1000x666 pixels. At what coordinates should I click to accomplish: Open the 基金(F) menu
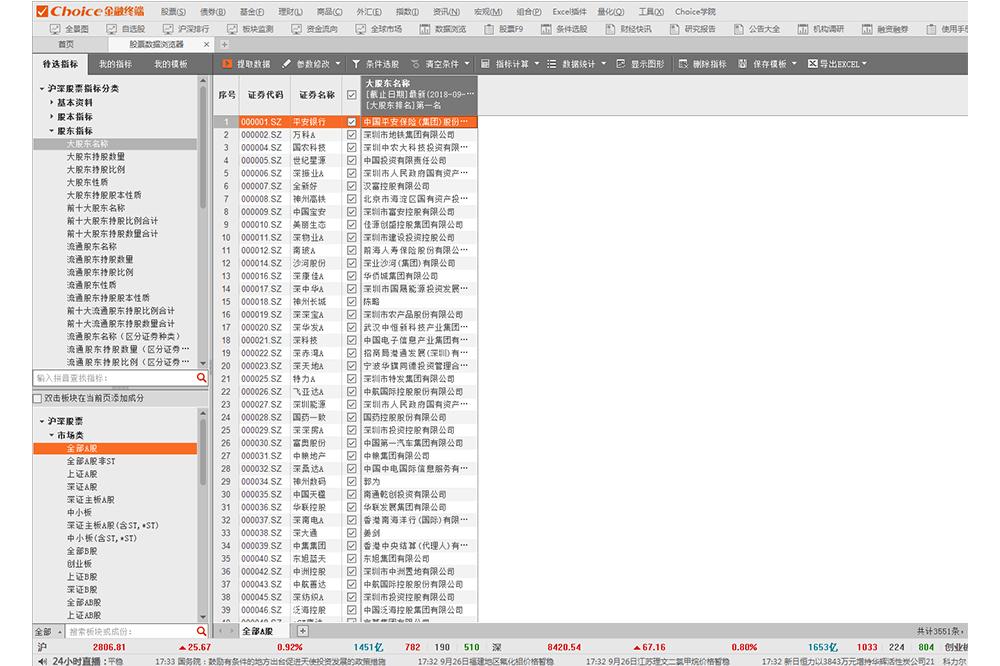[251, 11]
